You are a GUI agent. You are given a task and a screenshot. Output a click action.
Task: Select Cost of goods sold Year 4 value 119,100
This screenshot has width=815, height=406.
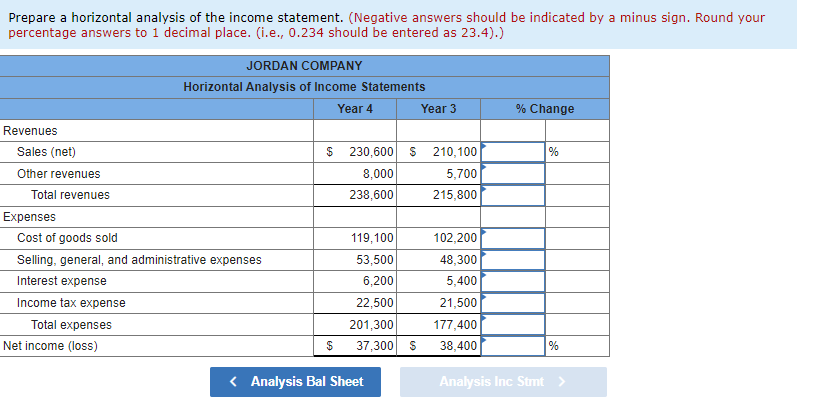pyautogui.click(x=372, y=239)
